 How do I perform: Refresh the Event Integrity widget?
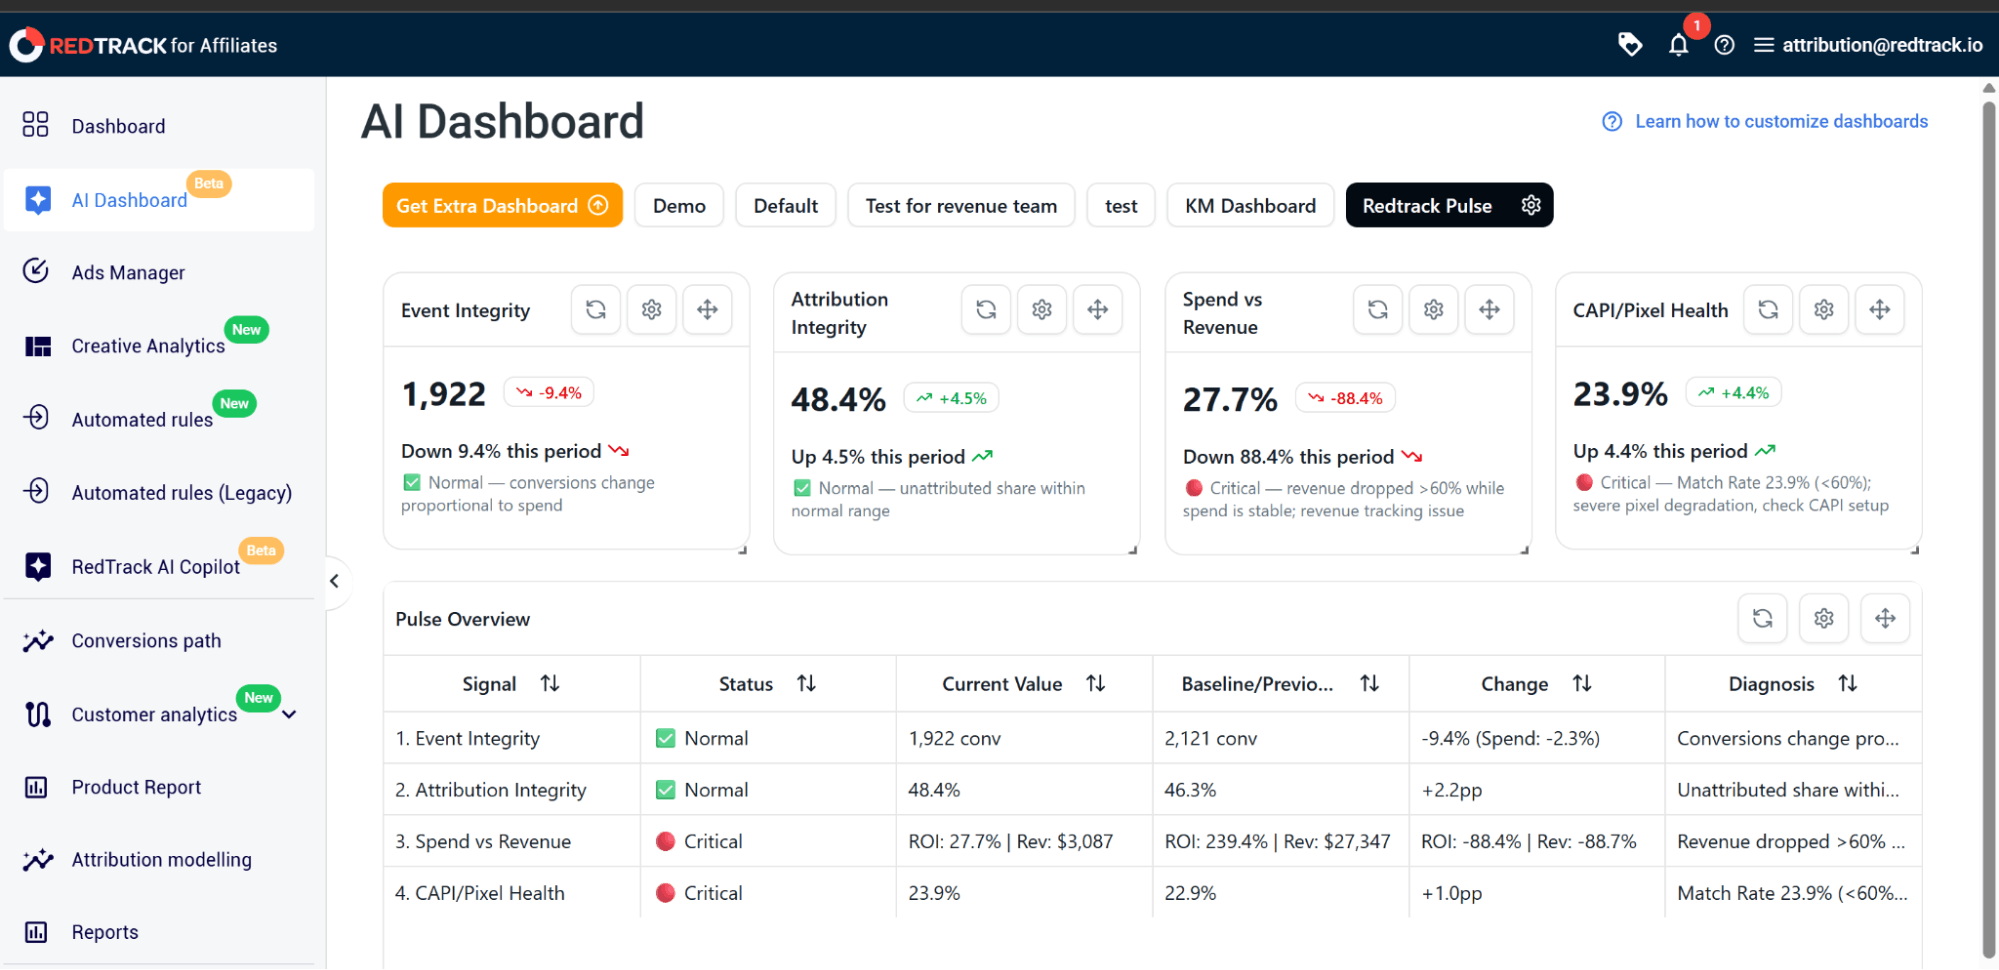[x=596, y=310]
